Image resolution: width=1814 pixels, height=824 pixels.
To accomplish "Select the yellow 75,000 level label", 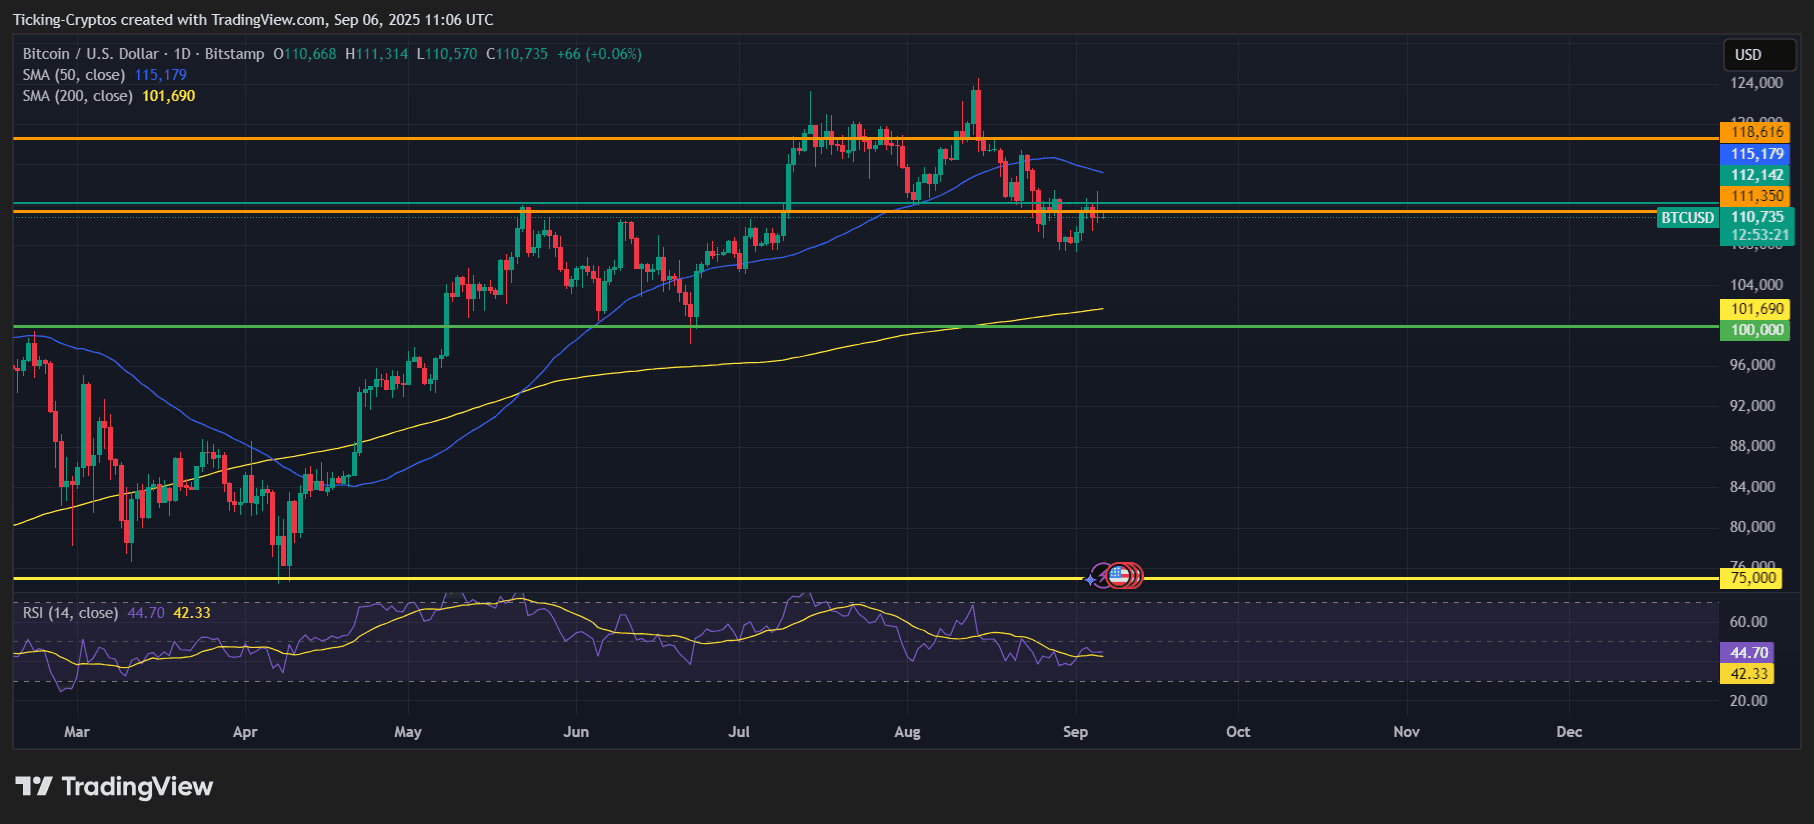I will tap(1751, 578).
